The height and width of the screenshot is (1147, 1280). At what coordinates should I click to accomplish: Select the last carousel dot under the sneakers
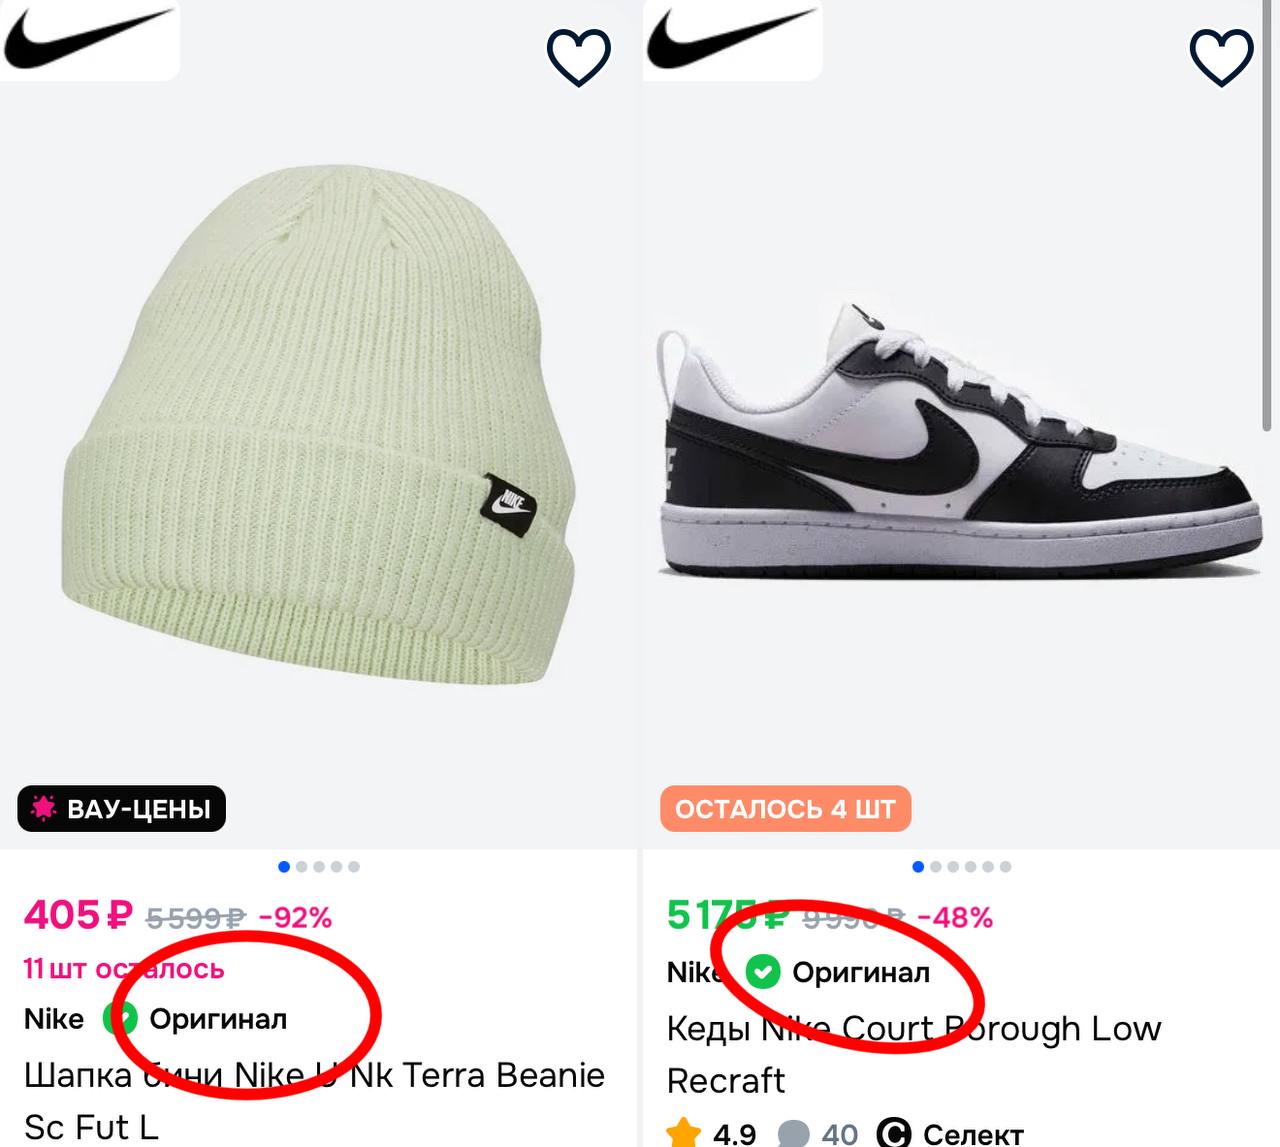(x=1005, y=867)
